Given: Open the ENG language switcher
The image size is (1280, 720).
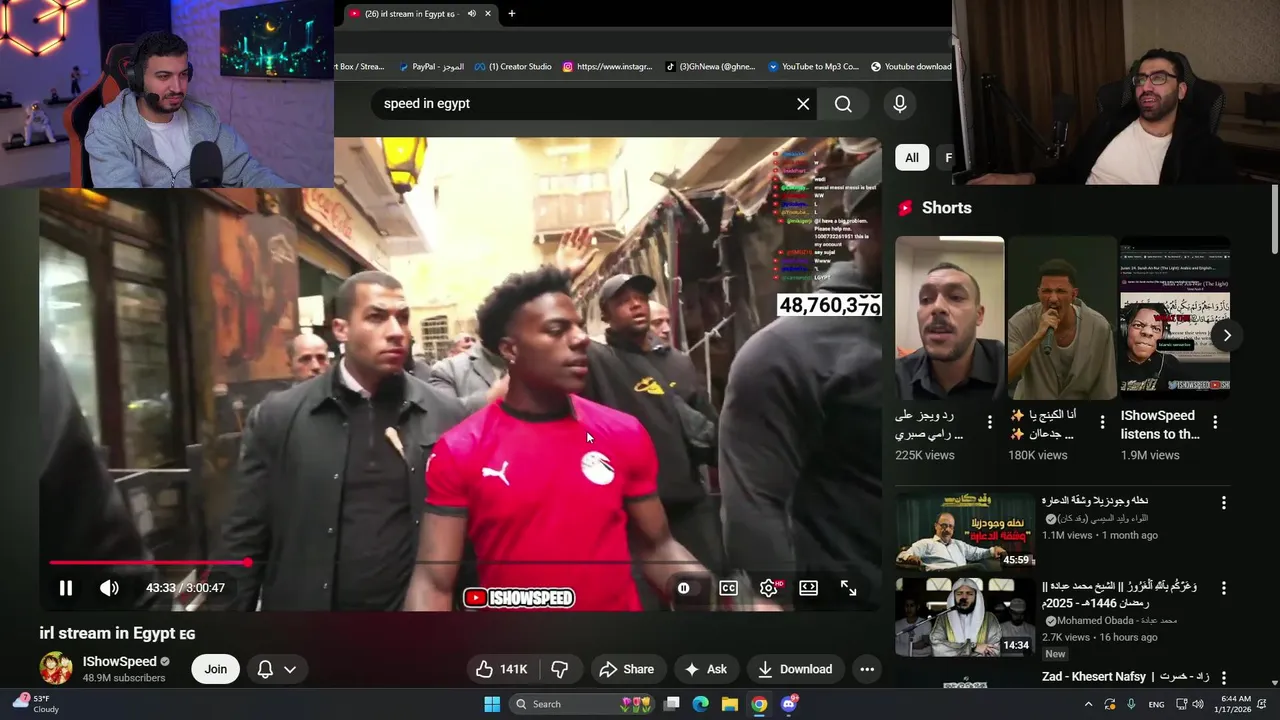Looking at the screenshot, I should pos(1156,704).
